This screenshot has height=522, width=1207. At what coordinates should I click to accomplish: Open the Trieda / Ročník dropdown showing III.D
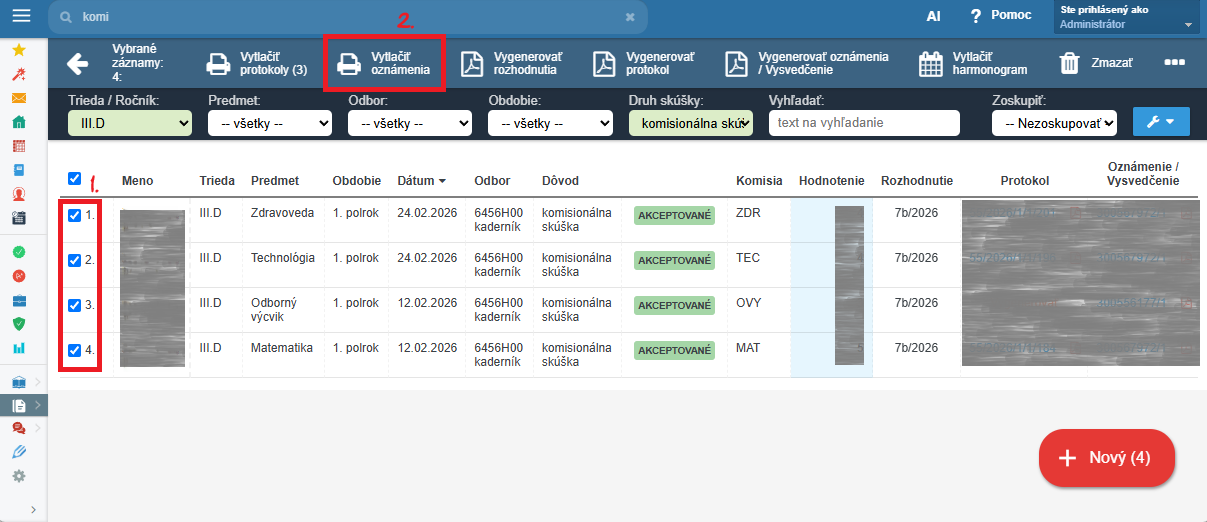pos(130,123)
